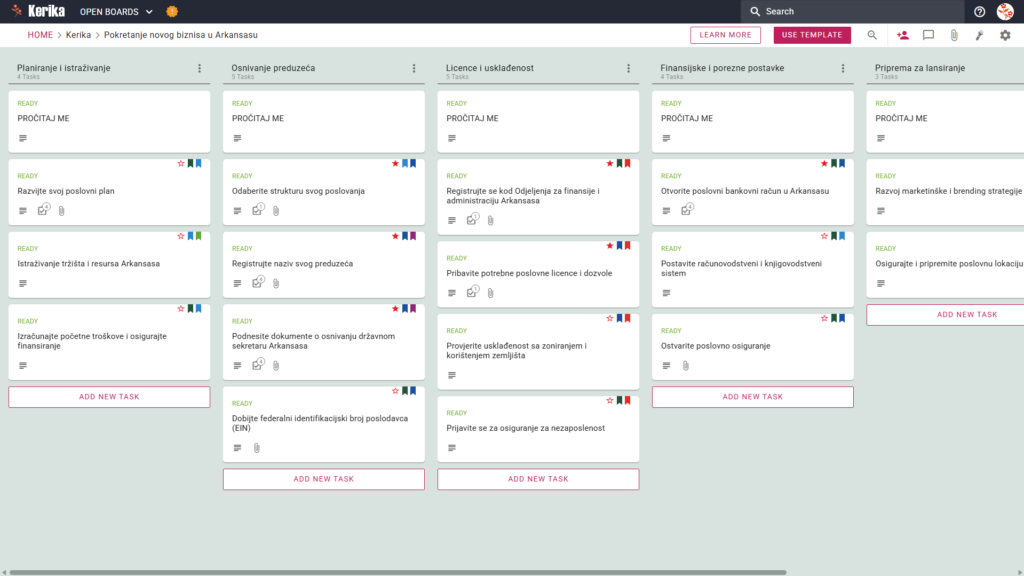
Task: Open the highlight pin icon in toolbar
Action: 980,35
